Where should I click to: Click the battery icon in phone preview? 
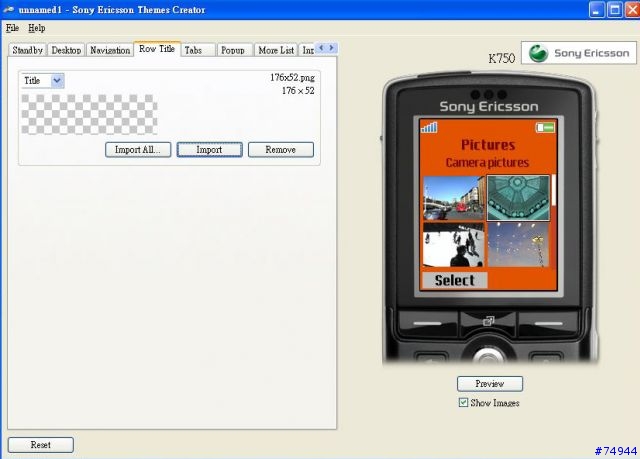point(545,128)
